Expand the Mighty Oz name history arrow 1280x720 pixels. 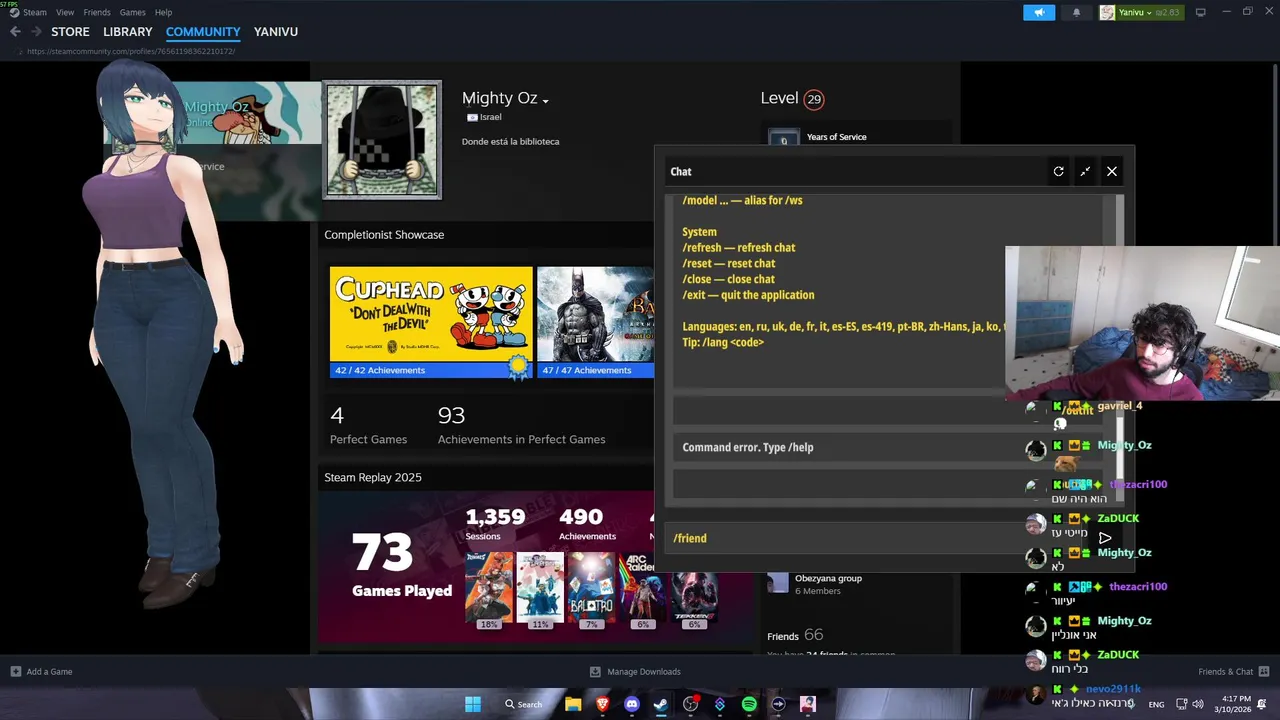545,101
